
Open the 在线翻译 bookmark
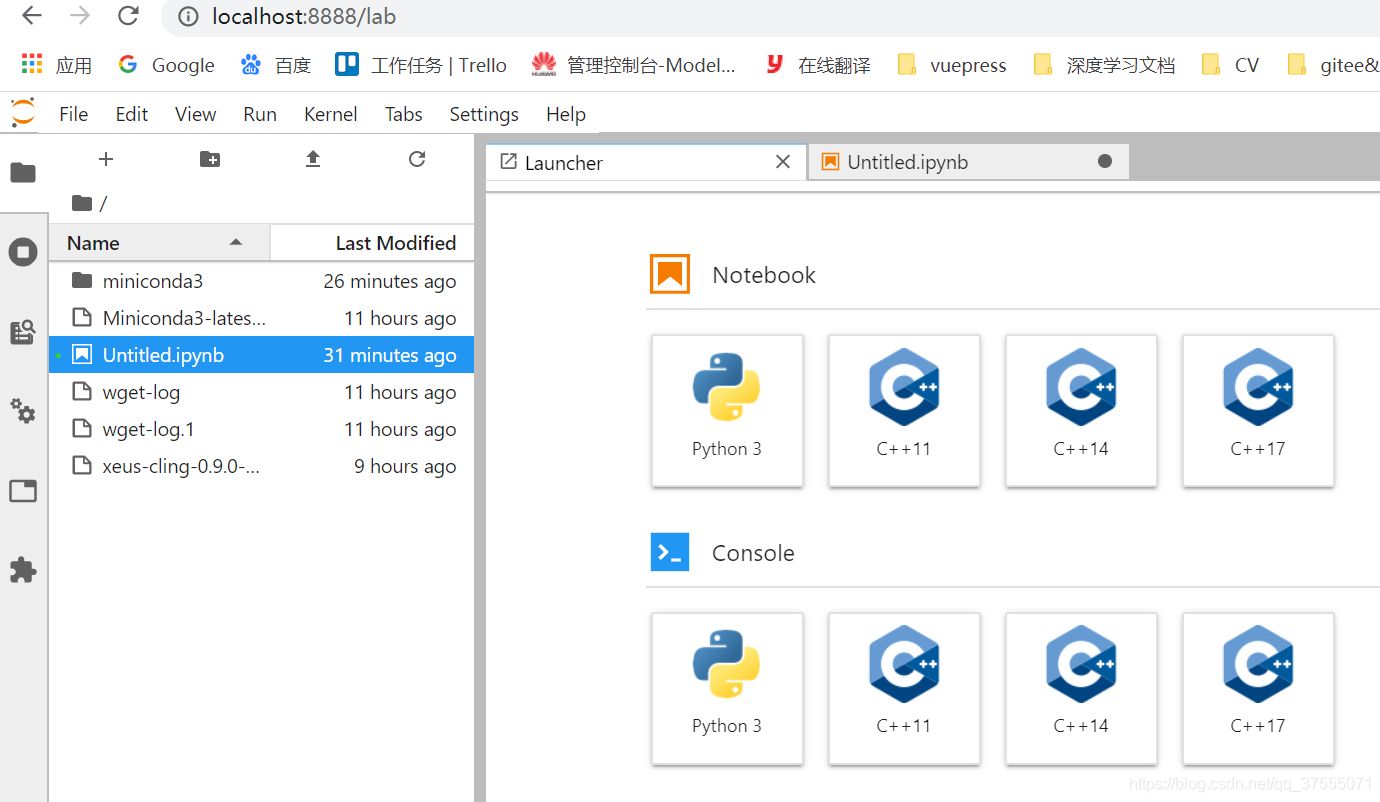(x=817, y=65)
